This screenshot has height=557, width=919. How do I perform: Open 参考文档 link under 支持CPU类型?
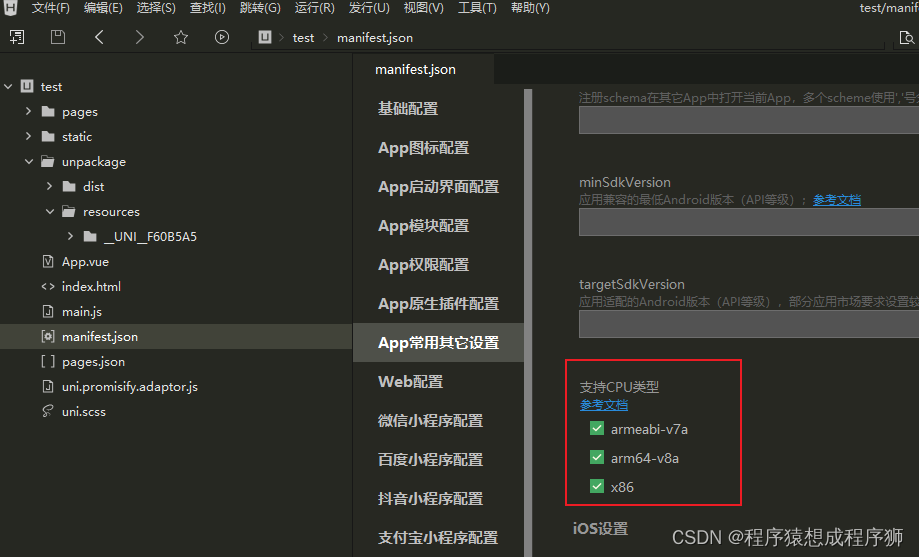pos(604,405)
